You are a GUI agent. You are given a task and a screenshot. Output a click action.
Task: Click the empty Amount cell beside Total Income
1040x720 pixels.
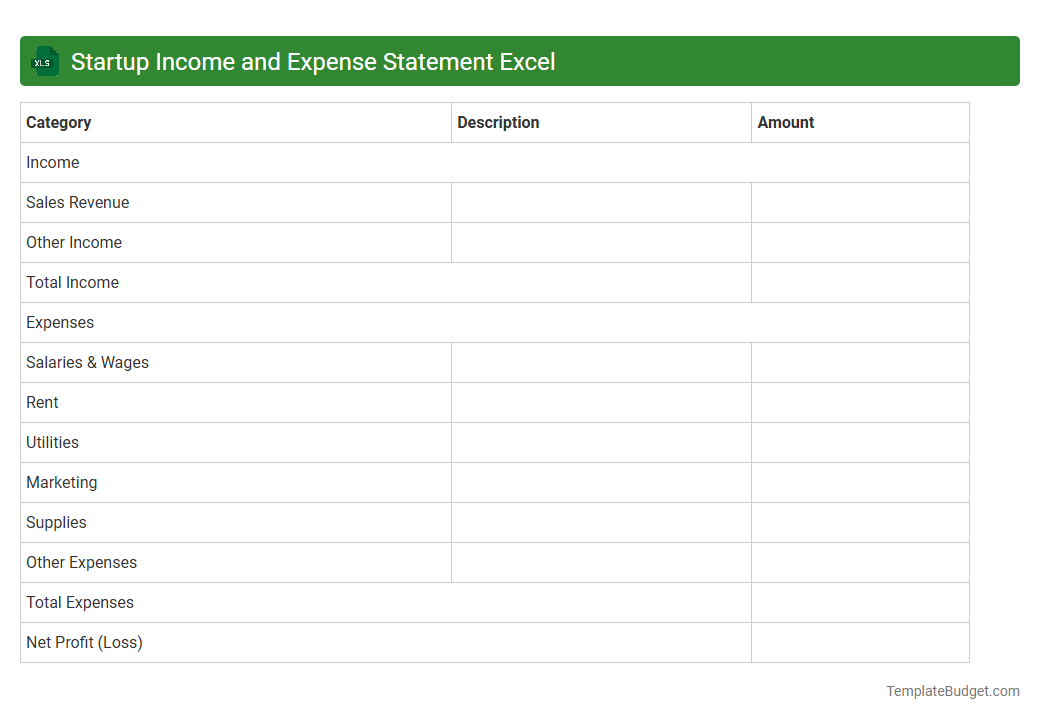[860, 282]
